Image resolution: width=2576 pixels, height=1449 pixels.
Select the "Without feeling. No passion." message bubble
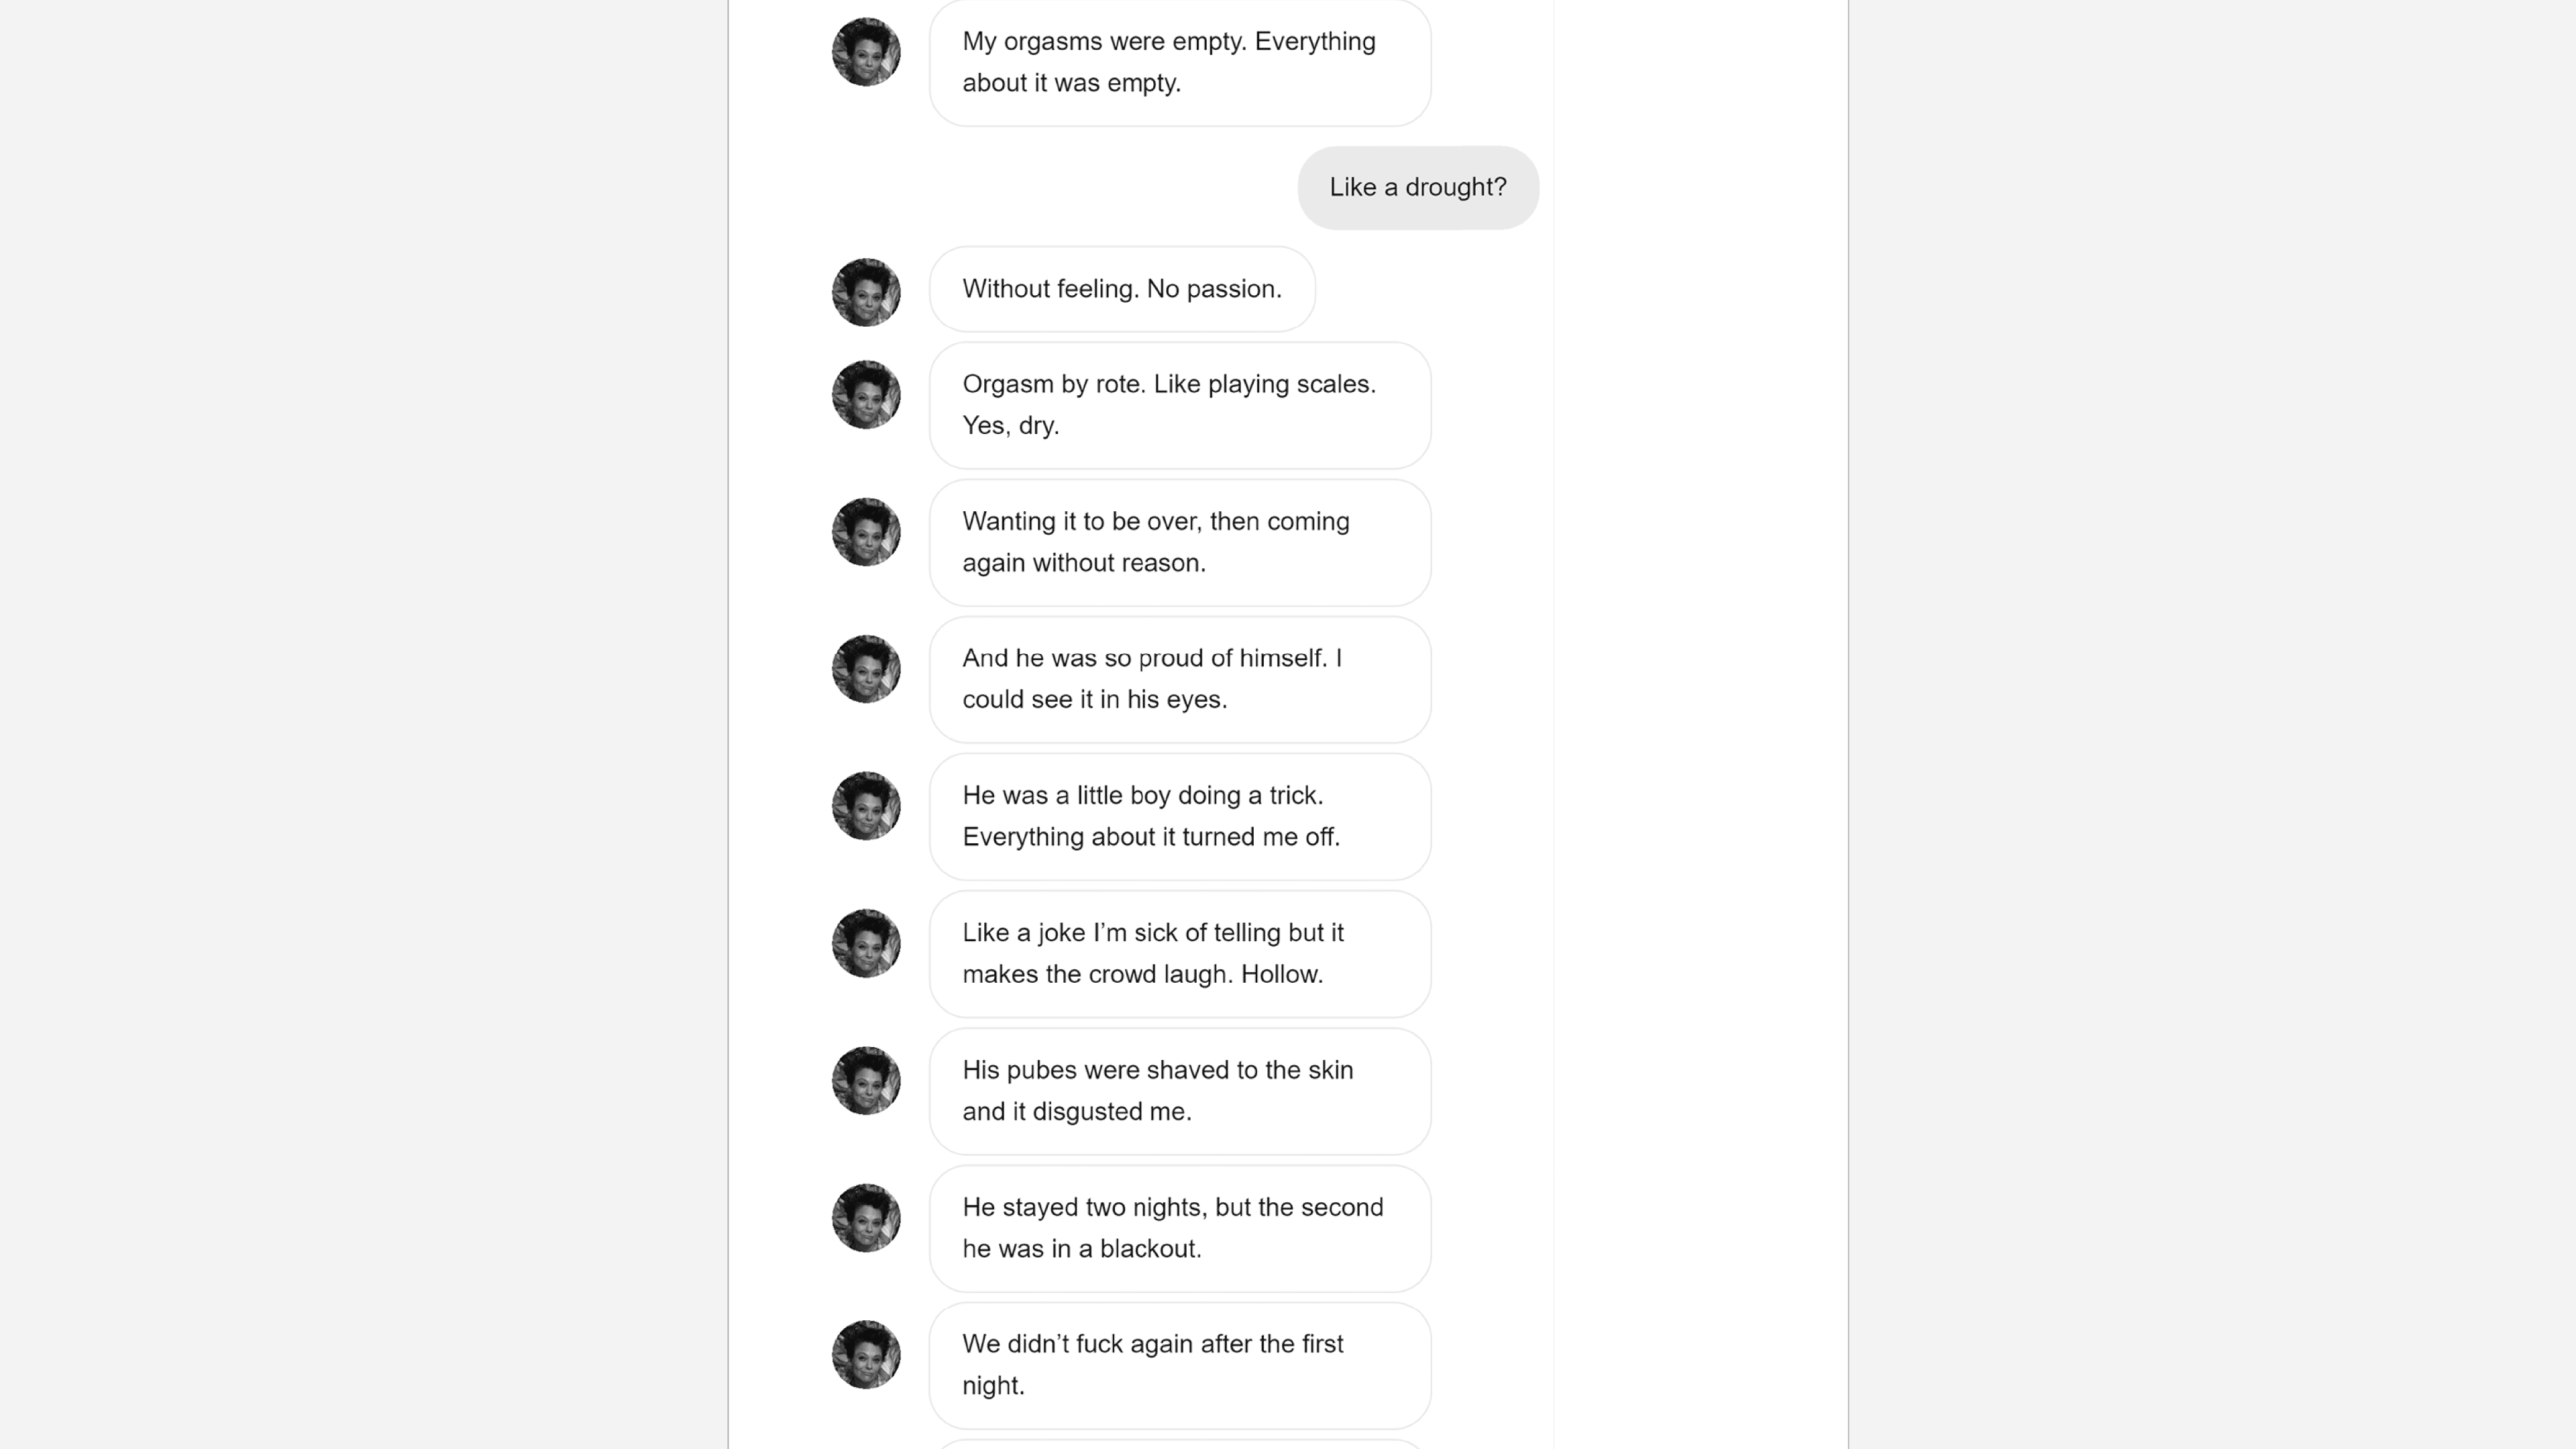(1121, 289)
